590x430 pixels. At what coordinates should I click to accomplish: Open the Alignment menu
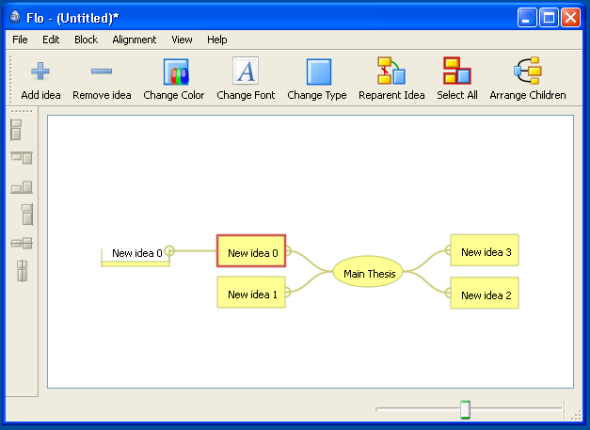coord(134,40)
